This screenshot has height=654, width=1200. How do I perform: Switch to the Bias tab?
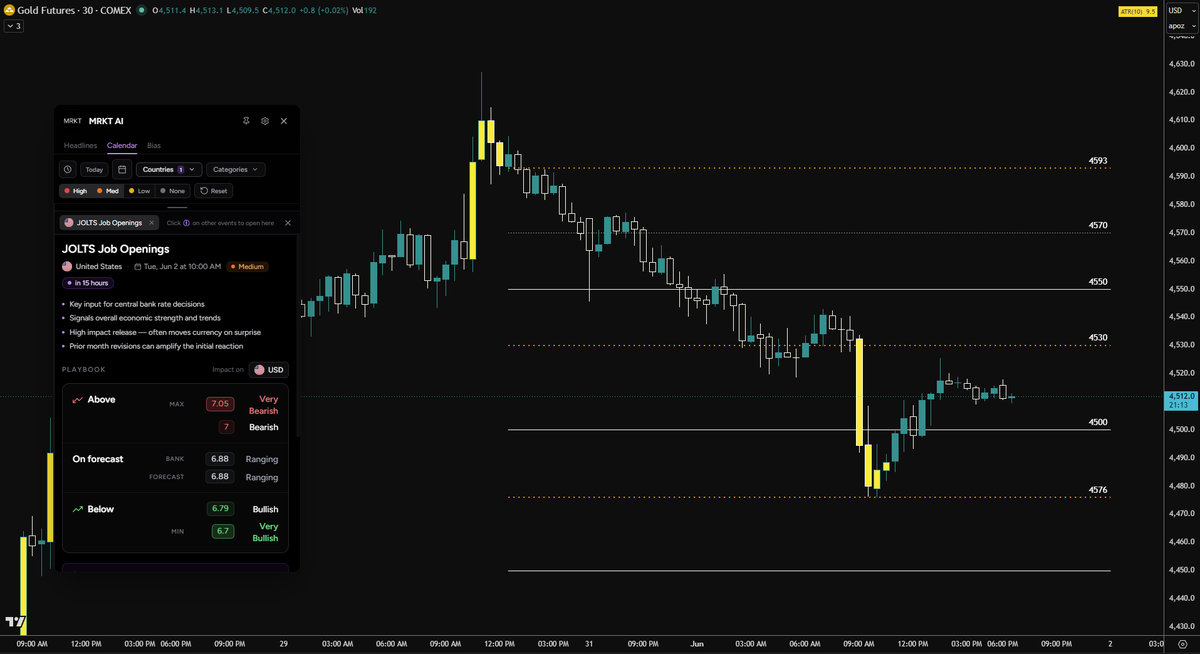point(154,146)
